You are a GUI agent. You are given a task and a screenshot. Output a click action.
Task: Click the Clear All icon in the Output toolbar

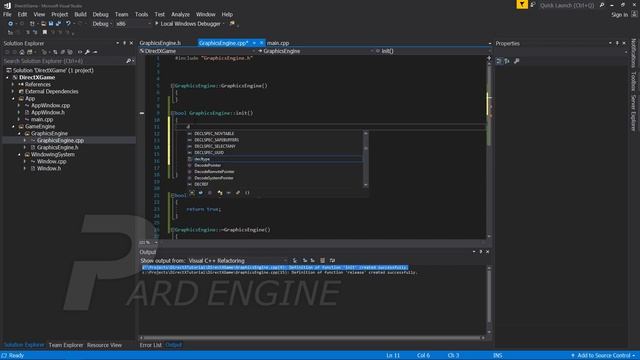click(322, 260)
